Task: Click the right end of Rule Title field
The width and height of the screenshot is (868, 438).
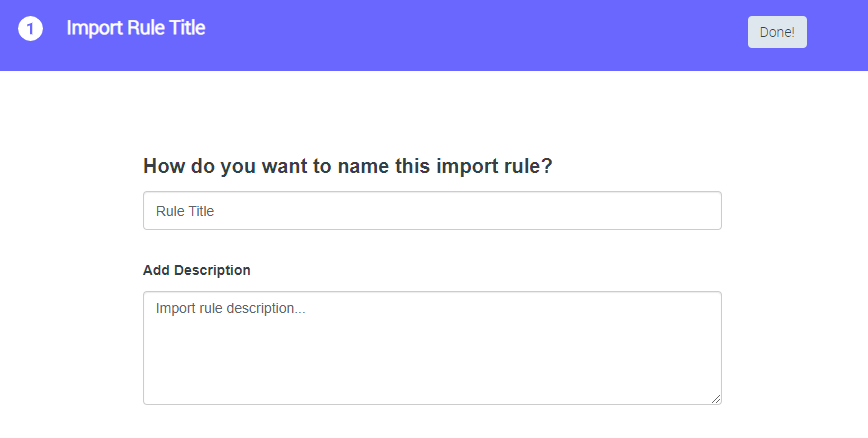Action: pyautogui.click(x=700, y=211)
